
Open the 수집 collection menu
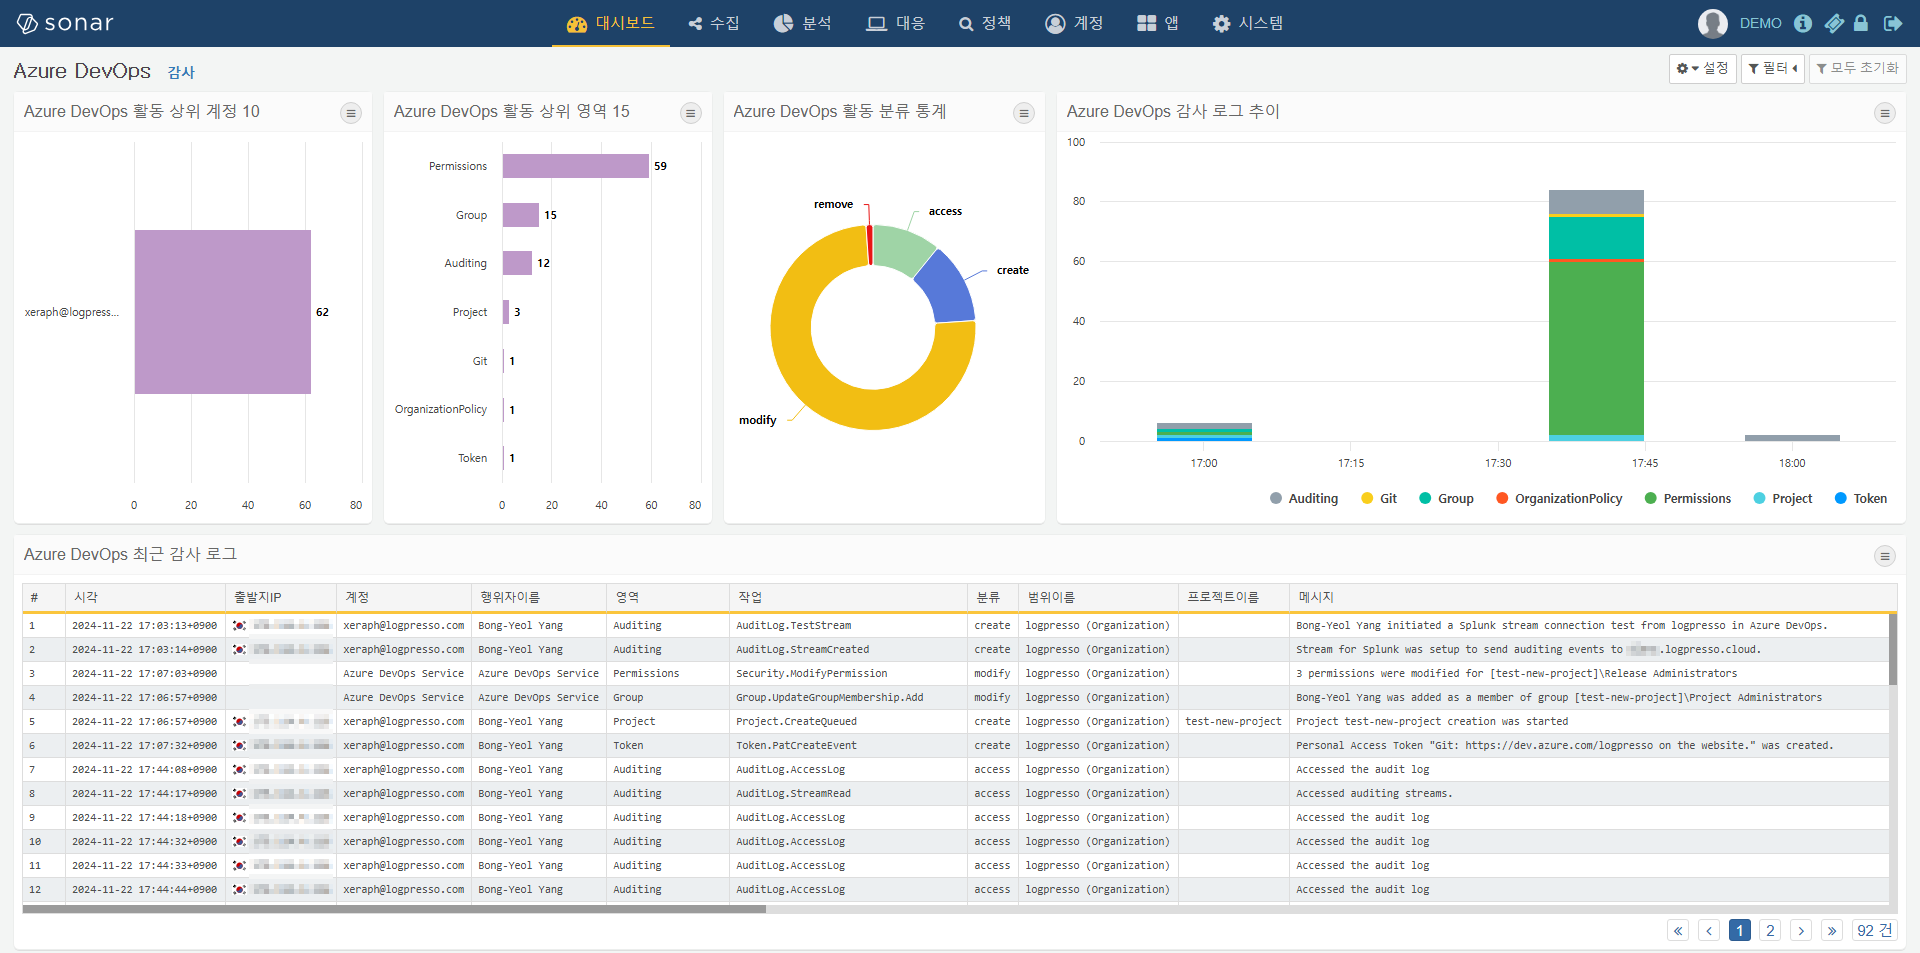[714, 23]
